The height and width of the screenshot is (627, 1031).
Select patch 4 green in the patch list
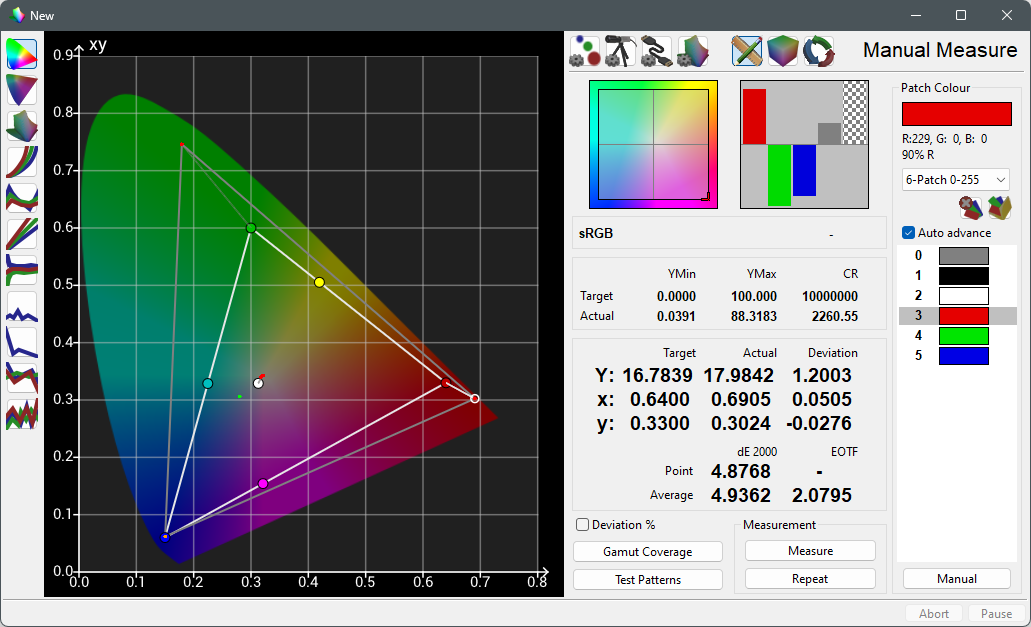tap(963, 335)
